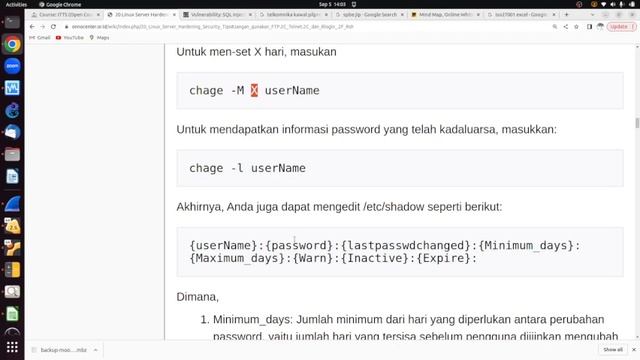Open a new browser tab
This screenshot has height=360, width=640.
(566, 15)
